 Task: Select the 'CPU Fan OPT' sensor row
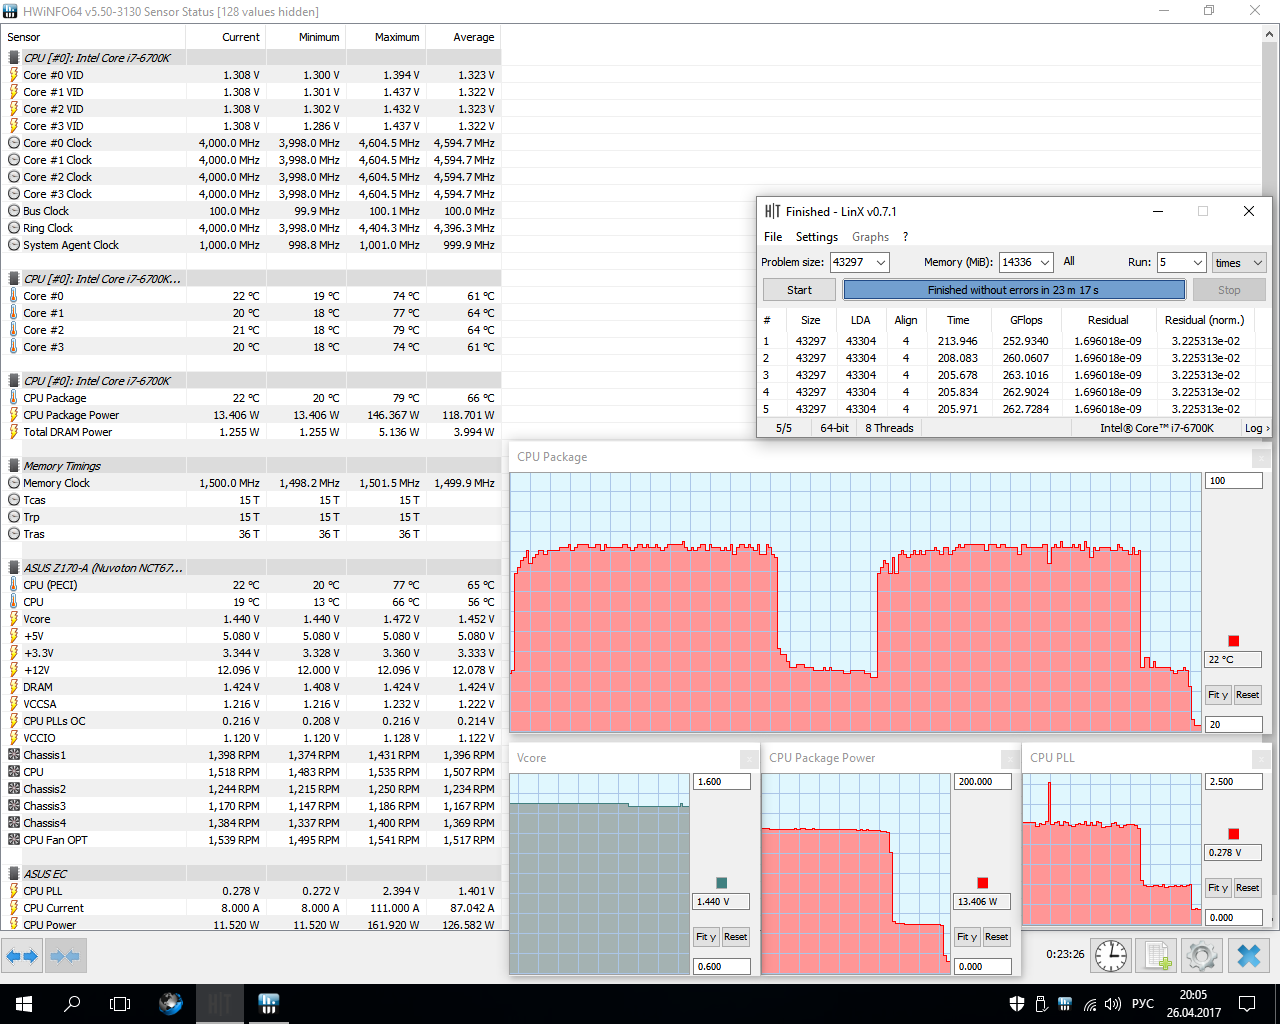tap(250, 840)
